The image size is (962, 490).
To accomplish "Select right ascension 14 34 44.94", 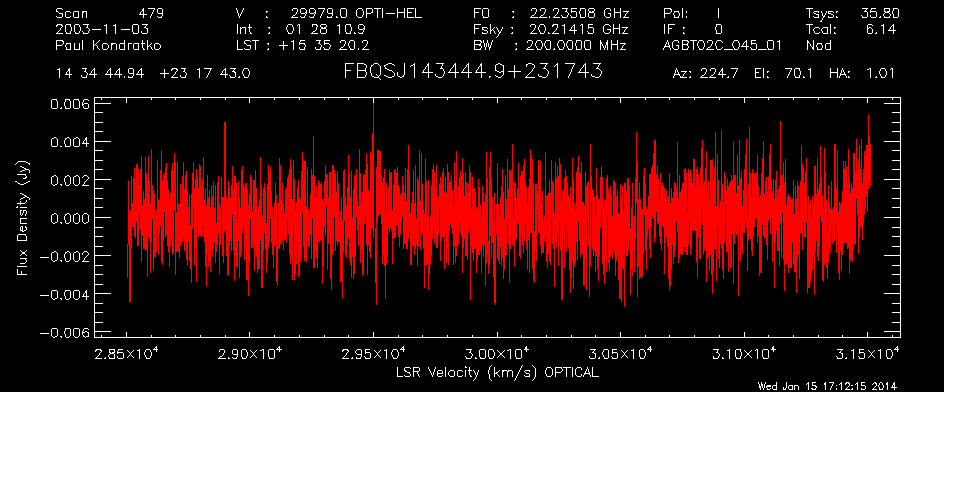I will [100, 74].
